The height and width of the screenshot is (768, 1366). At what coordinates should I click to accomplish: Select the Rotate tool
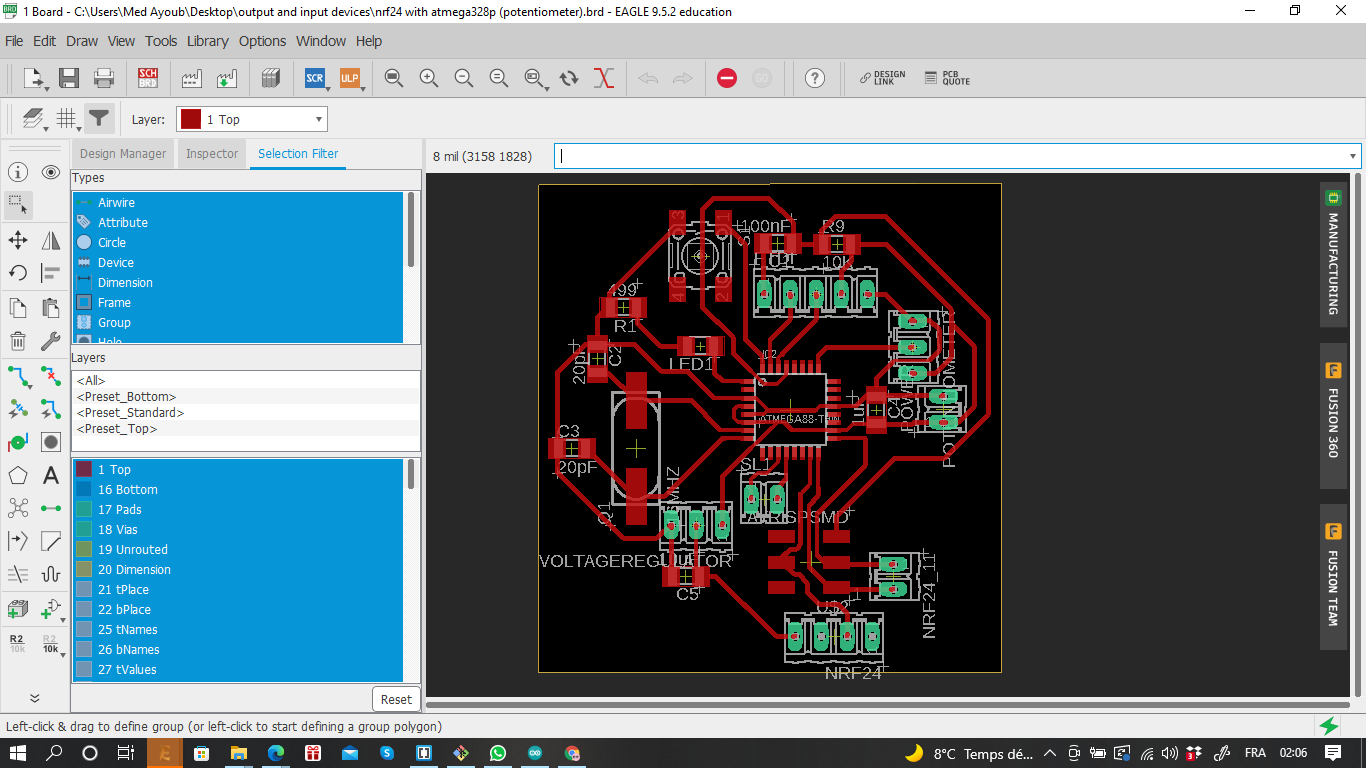tap(18, 273)
